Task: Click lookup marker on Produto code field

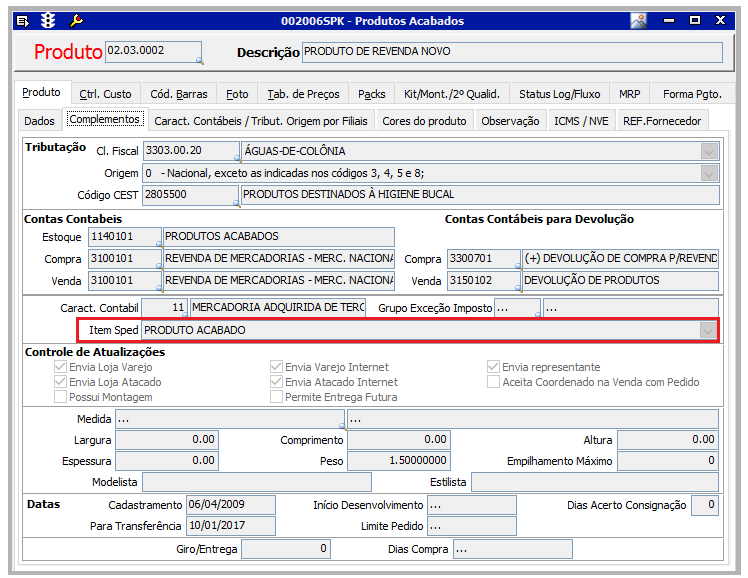Action: click(198, 61)
